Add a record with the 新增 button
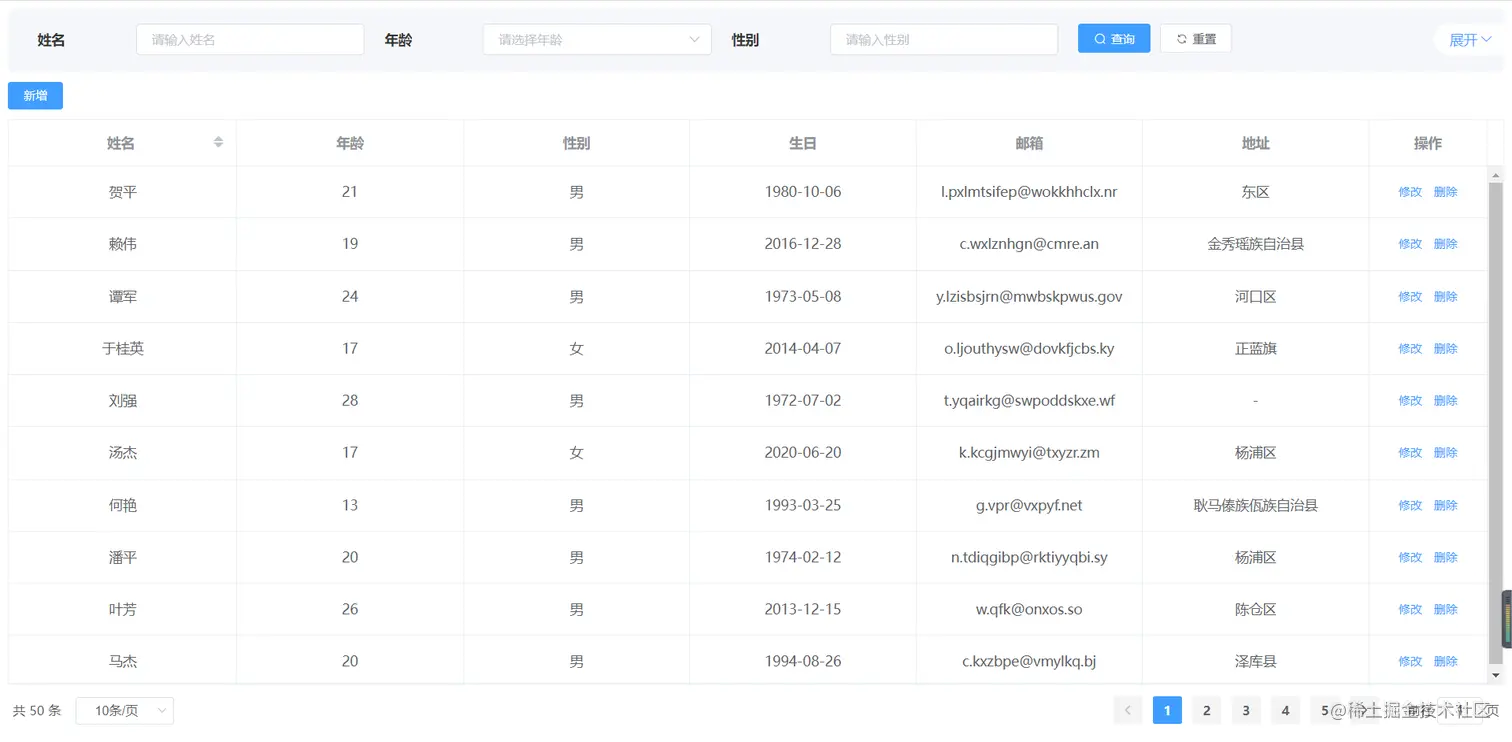This screenshot has height=742, width=1512. (x=35, y=96)
